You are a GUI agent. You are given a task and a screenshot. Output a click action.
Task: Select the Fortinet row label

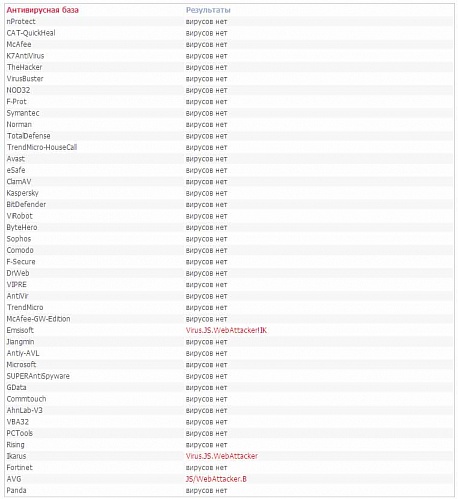point(19,467)
